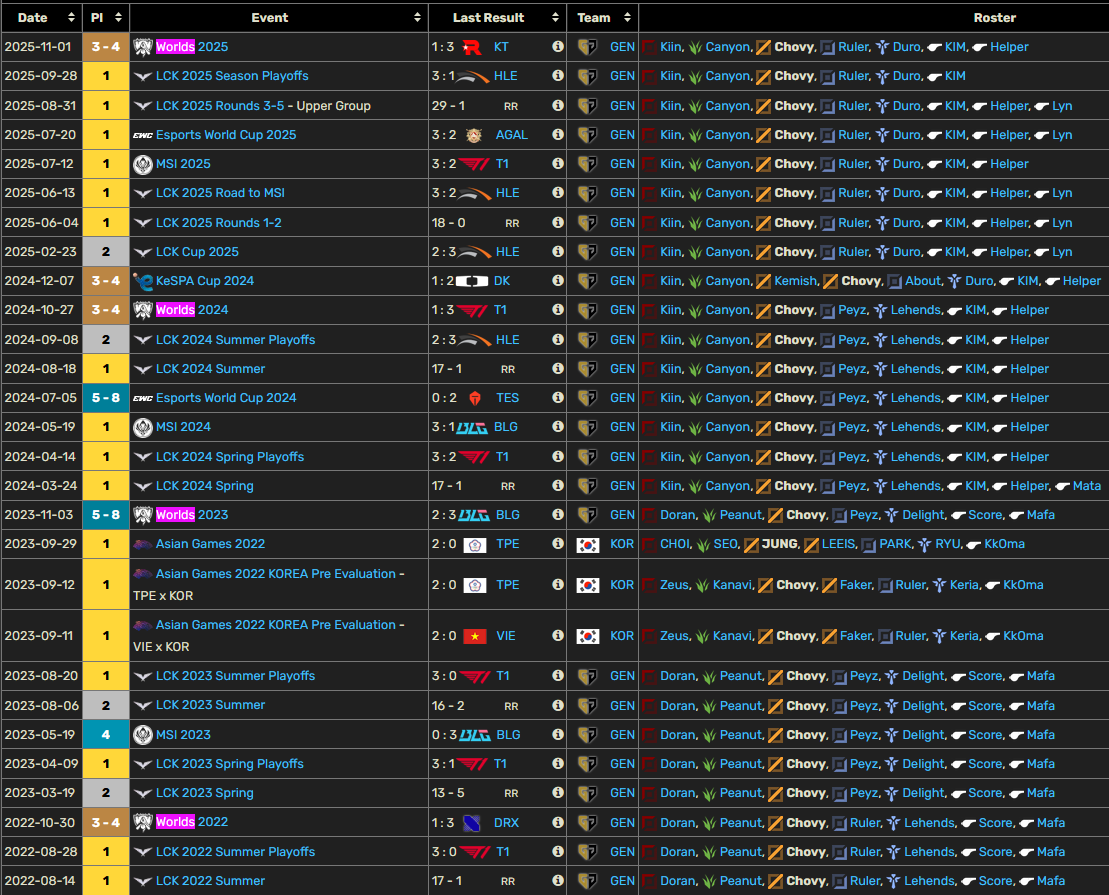
Task: Open KT team link in Worlds 2025 row
Action: (x=501, y=47)
